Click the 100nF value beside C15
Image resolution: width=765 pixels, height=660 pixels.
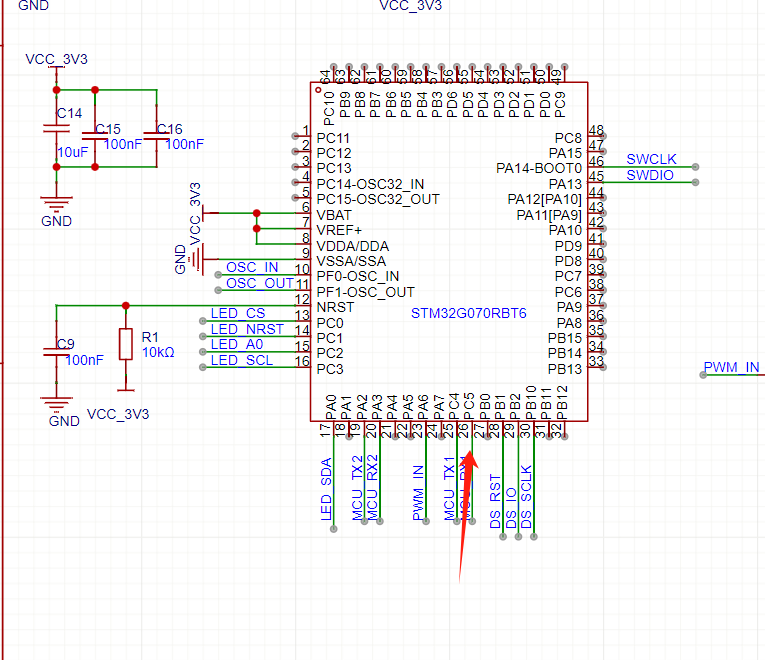point(123,144)
